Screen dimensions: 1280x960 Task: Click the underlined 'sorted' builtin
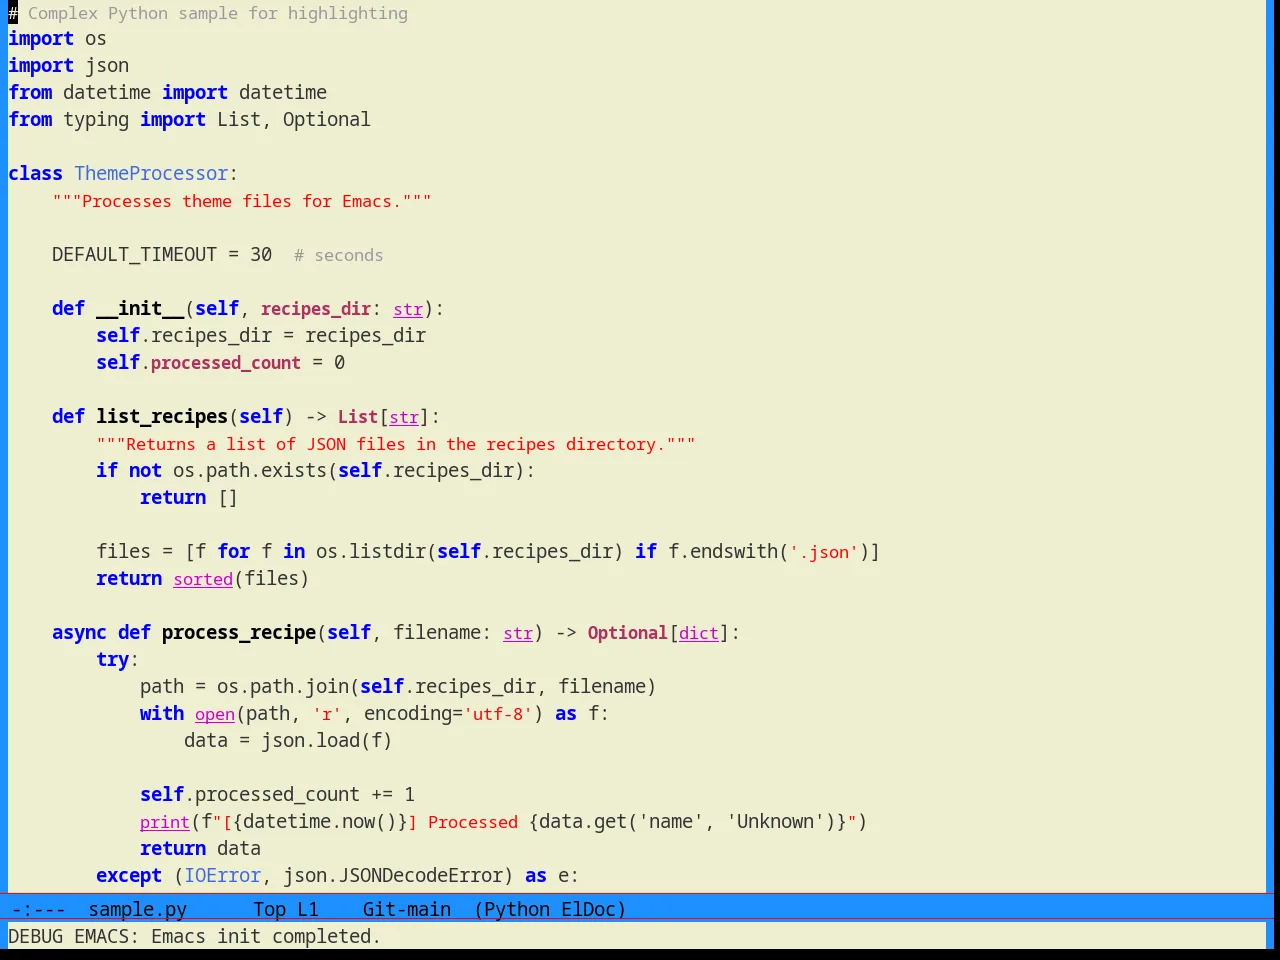tap(203, 579)
